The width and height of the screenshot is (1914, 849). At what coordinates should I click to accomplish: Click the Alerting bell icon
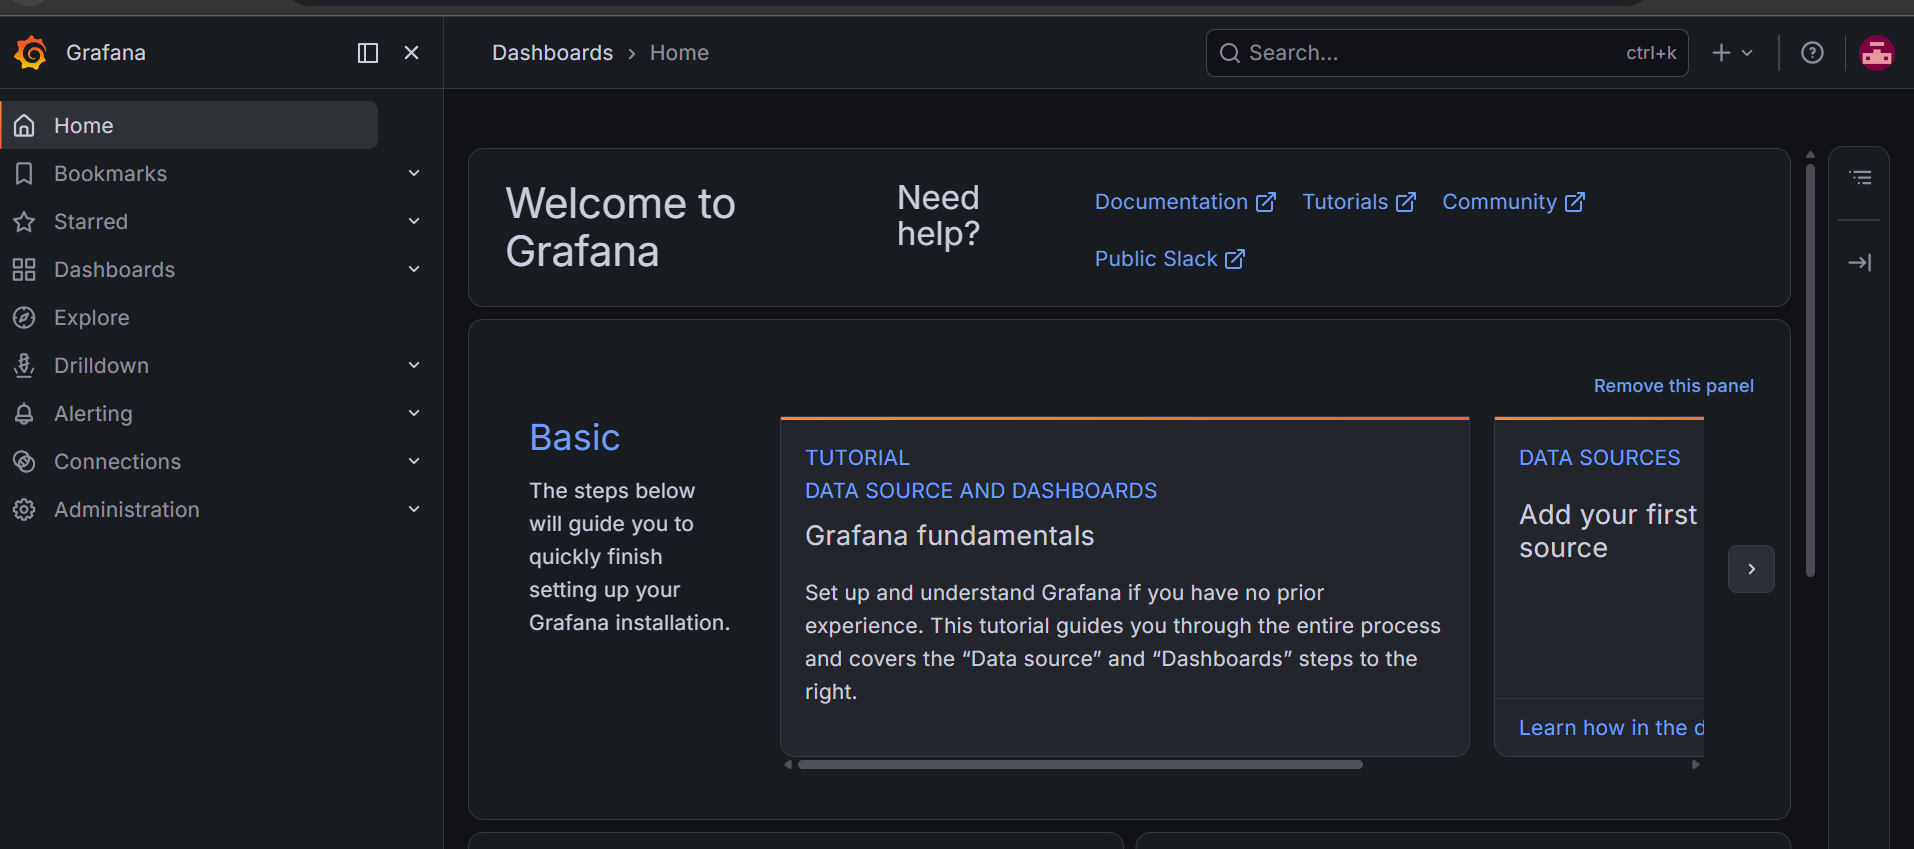[x=24, y=414]
